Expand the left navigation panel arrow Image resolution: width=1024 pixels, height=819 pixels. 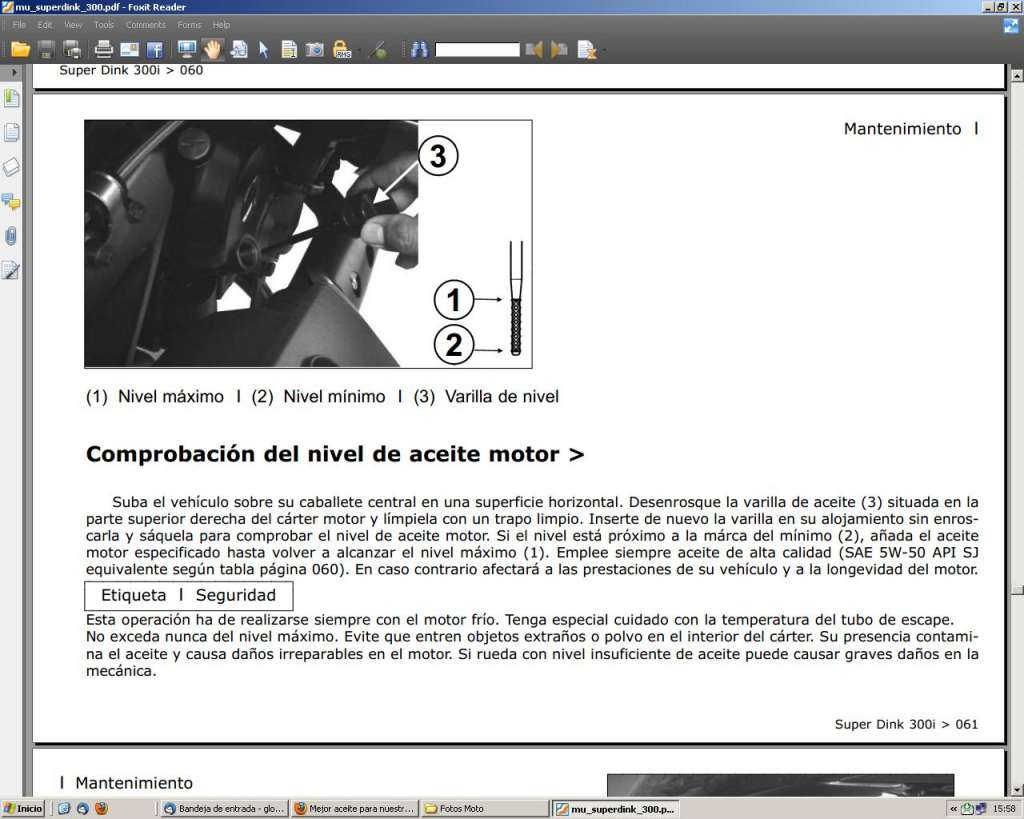pyautogui.click(x=13, y=72)
